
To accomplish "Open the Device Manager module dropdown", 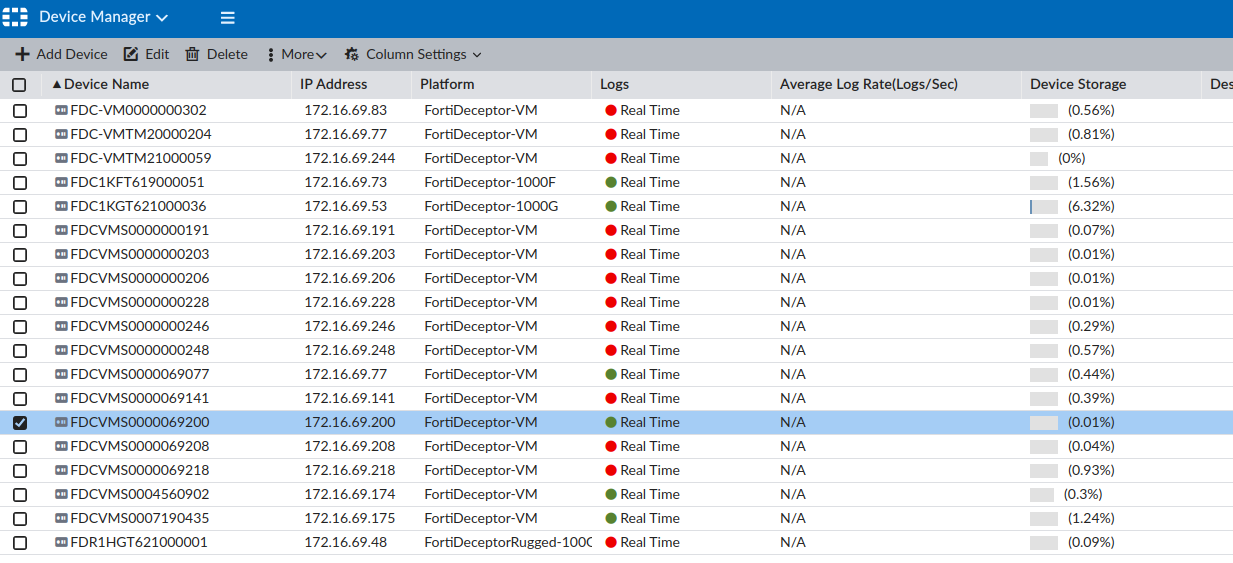I will 103,17.
